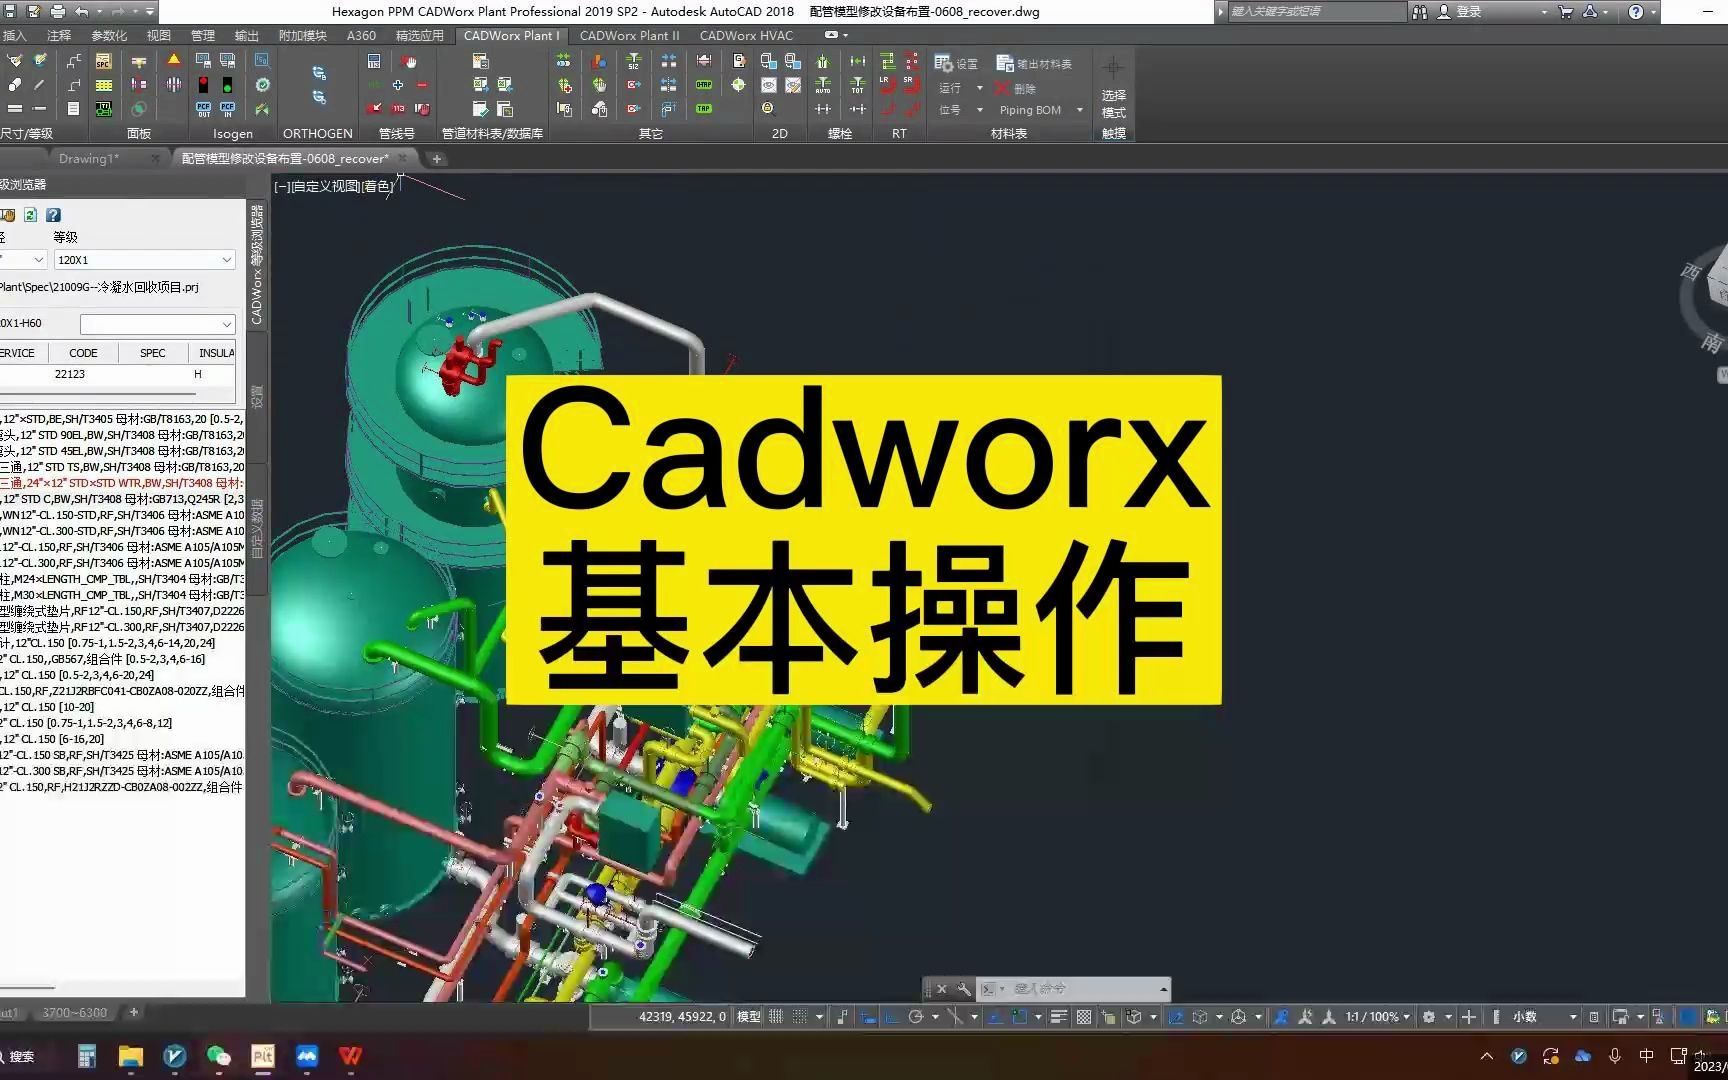Expand the Piping BOM dropdown
The height and width of the screenshot is (1080, 1728).
pos(1080,110)
